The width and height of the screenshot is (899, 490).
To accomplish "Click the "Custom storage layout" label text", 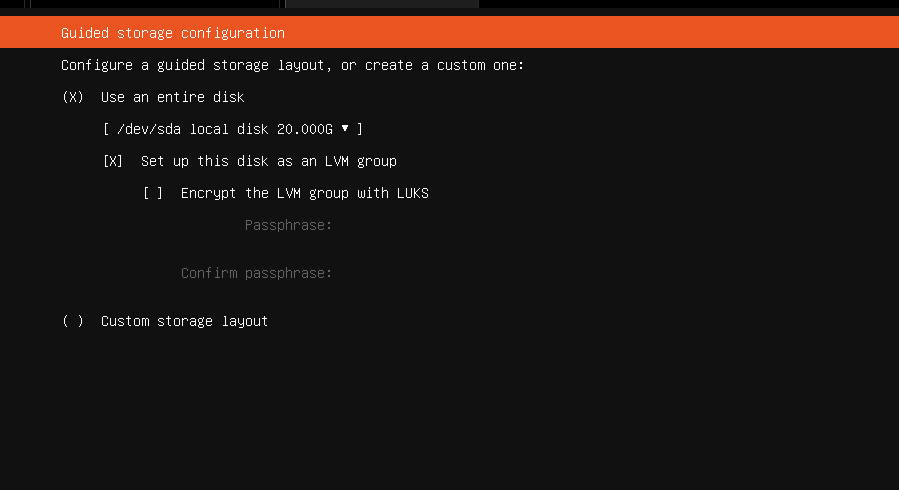I will (x=184, y=321).
